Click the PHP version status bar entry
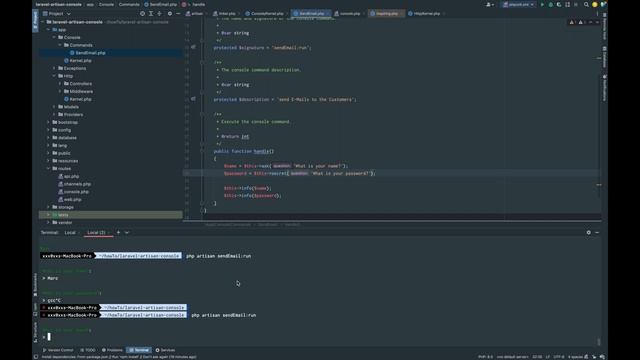 tap(485, 357)
